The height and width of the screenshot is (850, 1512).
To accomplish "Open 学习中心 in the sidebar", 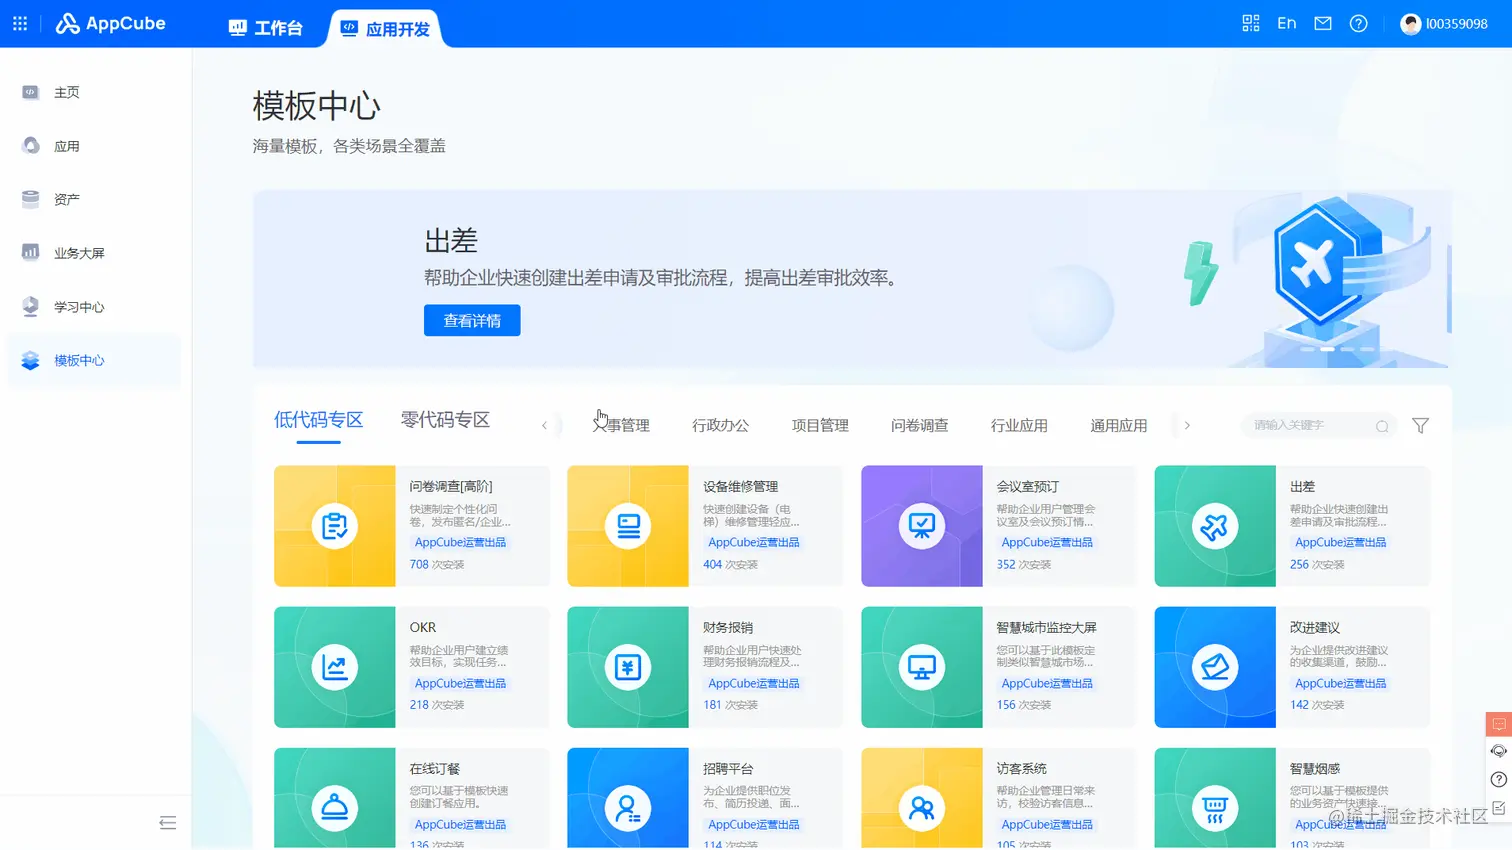I will coord(95,307).
